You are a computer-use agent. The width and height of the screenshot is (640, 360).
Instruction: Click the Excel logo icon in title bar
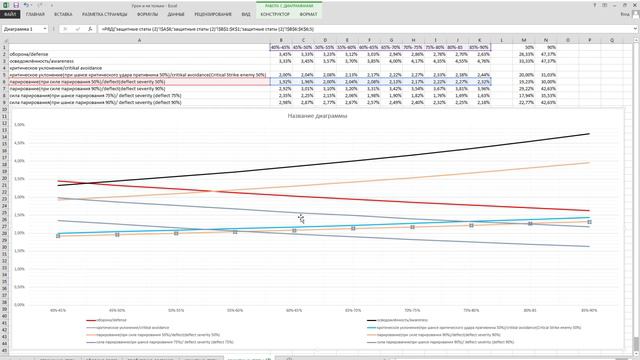[x=6, y=5]
